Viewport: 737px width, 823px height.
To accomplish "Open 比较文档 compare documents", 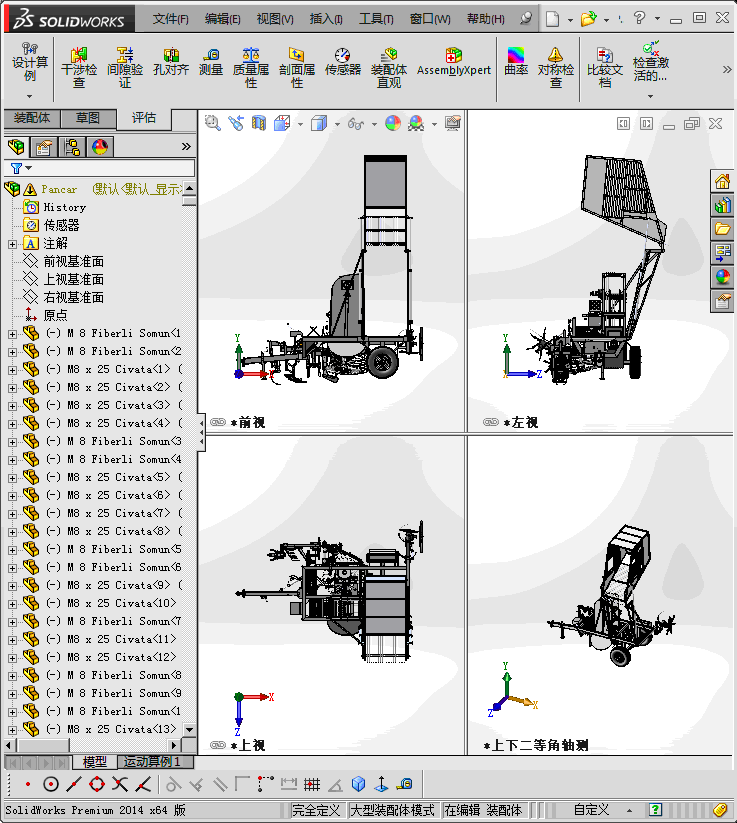I will (605, 68).
